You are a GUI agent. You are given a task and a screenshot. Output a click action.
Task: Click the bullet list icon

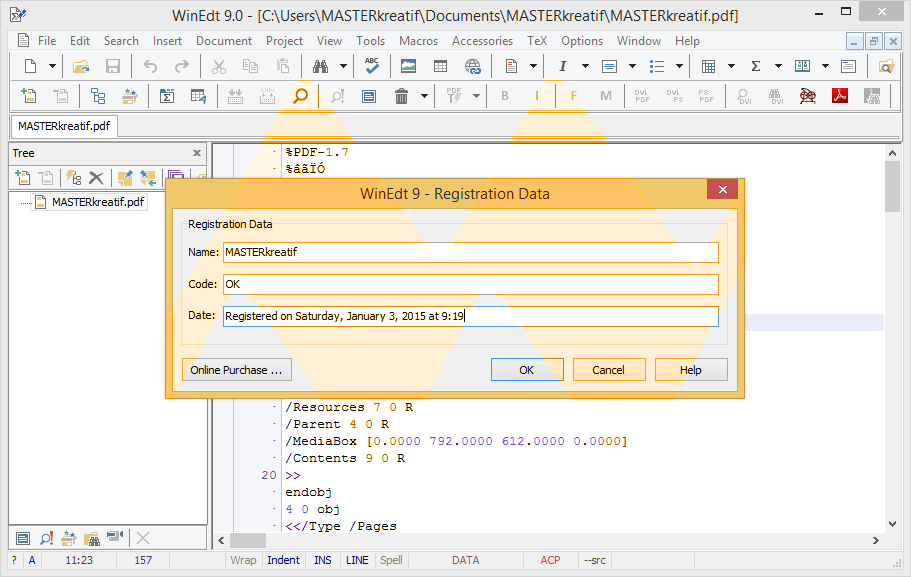[657, 66]
